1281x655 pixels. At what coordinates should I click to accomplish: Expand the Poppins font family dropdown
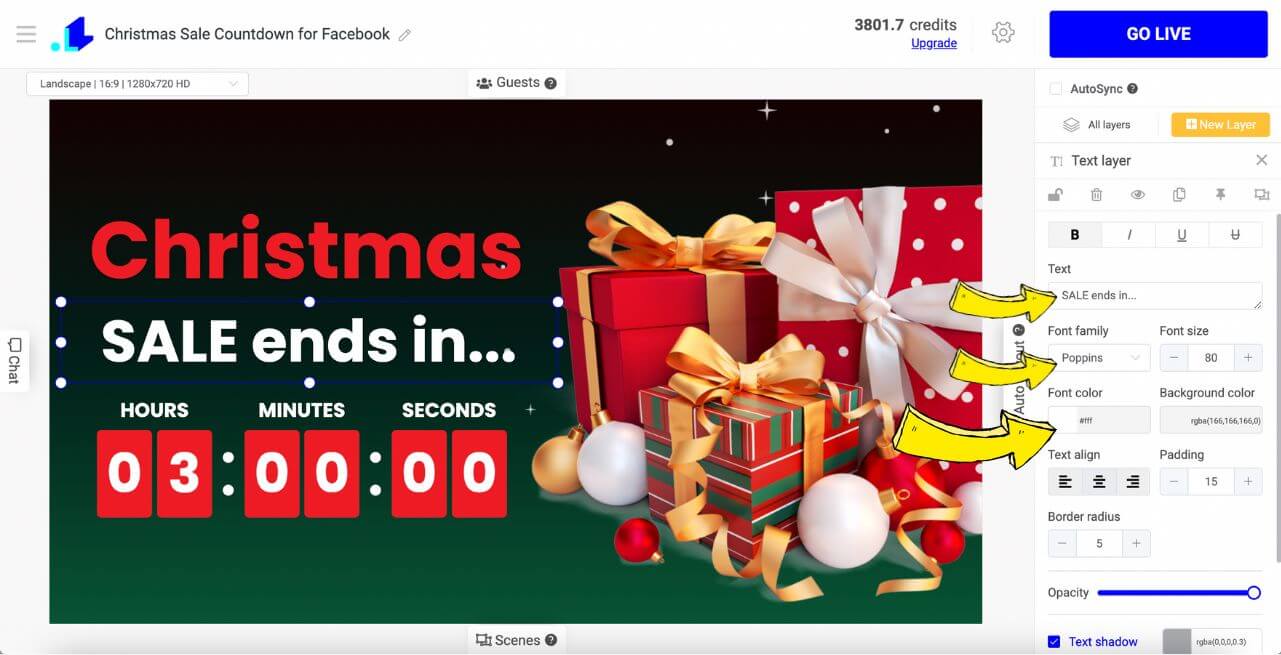click(1099, 358)
